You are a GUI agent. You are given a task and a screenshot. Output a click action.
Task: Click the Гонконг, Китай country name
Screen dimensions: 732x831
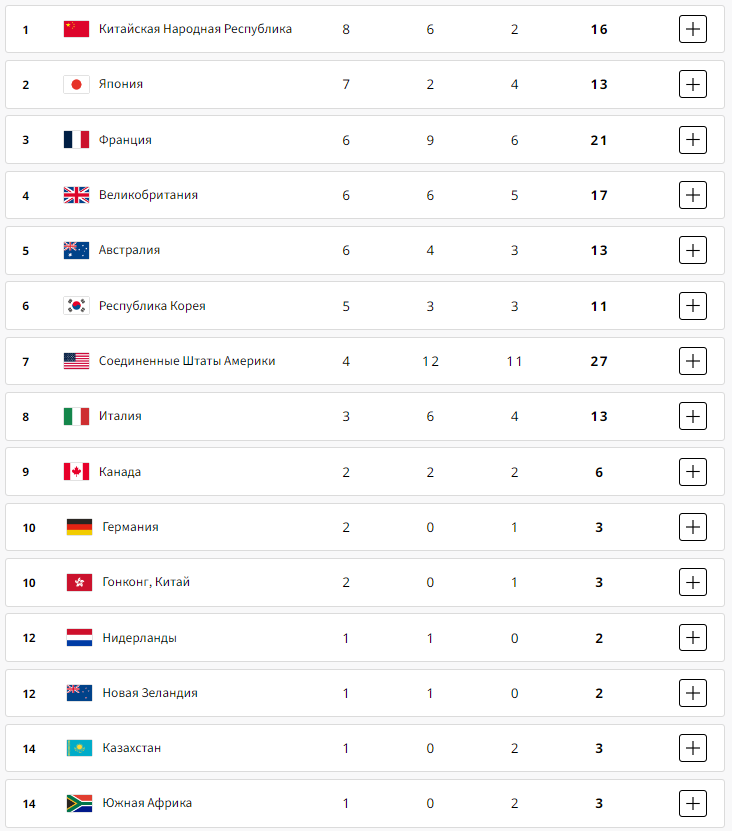[146, 582]
